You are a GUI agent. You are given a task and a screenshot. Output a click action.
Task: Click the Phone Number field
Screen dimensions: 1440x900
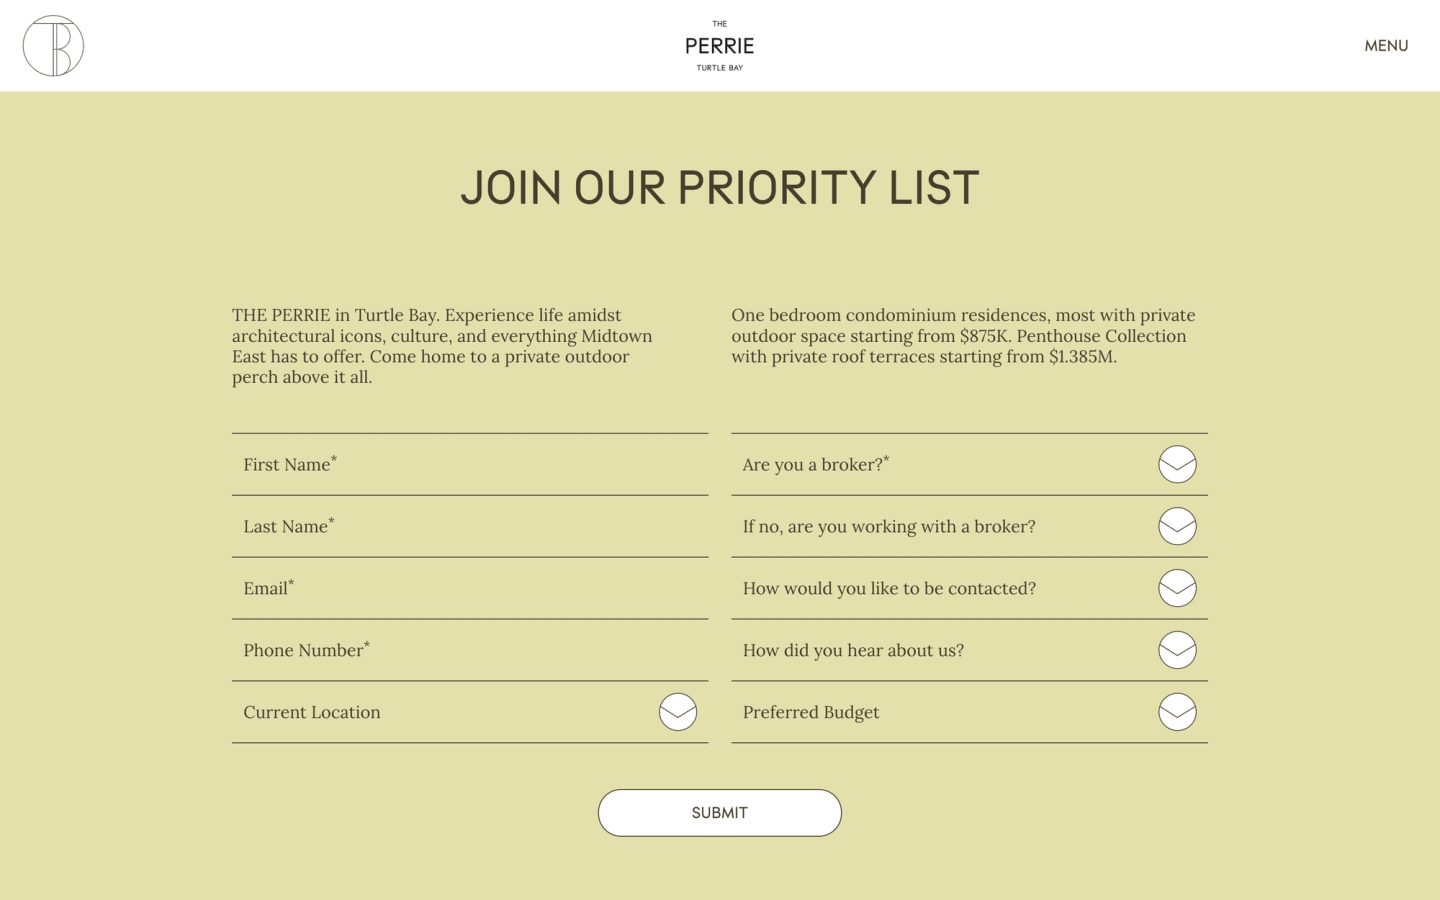click(x=470, y=650)
